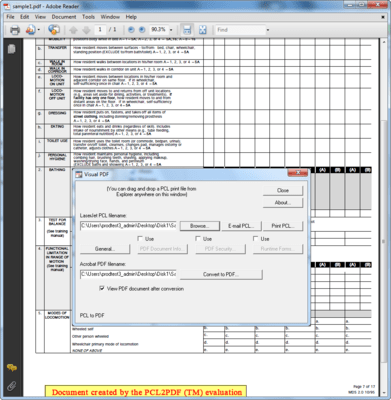The height and width of the screenshot is (400, 391).
Task: Enable Use checkbox for Runtime Forms
Action: pyautogui.click(x=255, y=239)
